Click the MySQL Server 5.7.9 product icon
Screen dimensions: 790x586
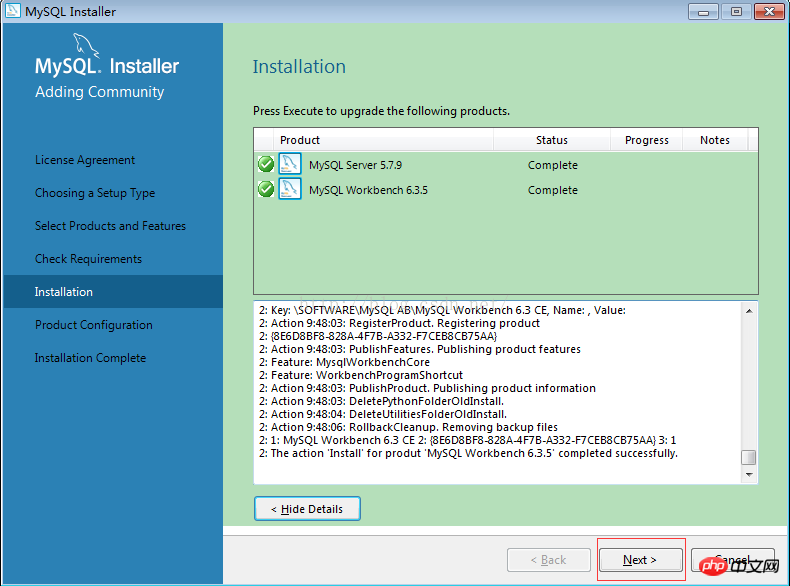[290, 164]
